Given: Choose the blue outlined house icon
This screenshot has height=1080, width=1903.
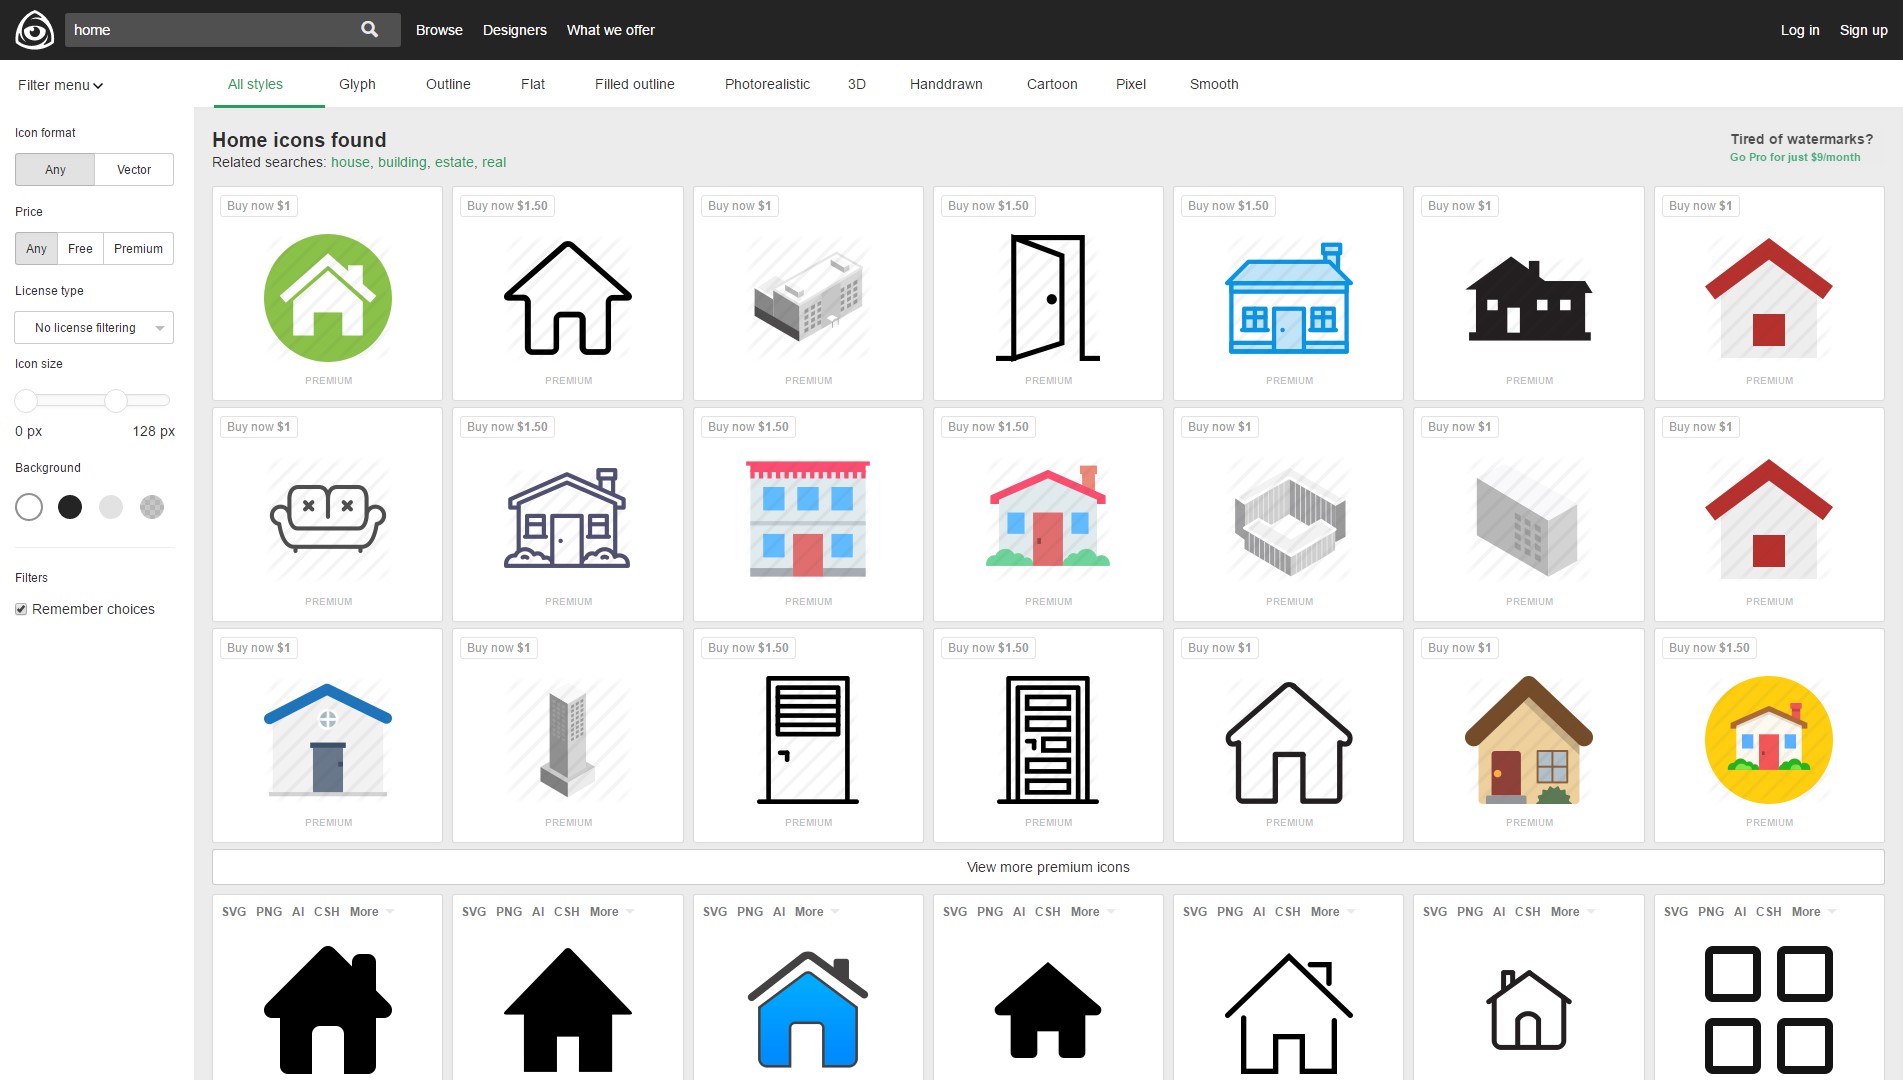Looking at the screenshot, I should coord(1288,298).
